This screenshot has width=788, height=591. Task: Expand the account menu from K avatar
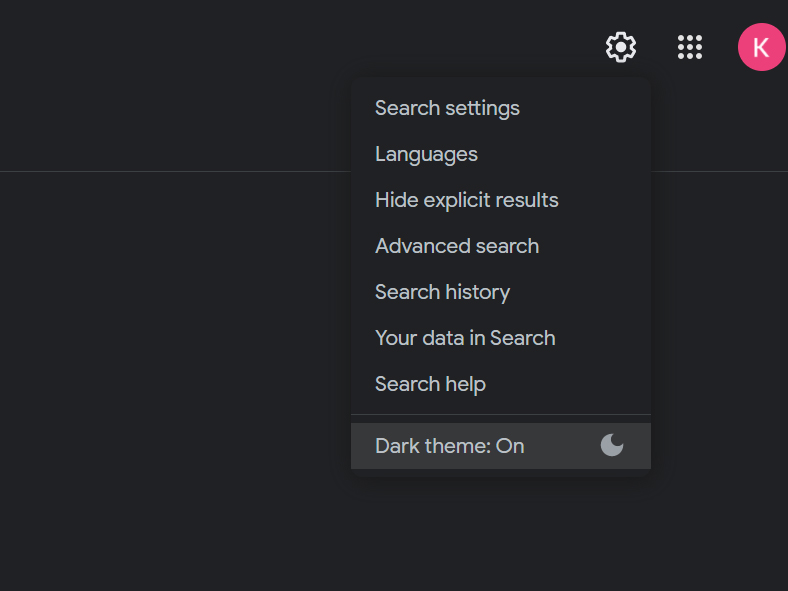click(x=761, y=47)
